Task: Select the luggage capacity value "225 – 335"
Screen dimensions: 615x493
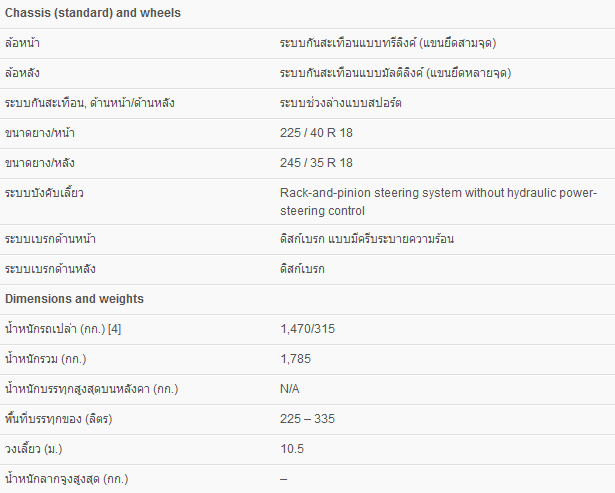Action: click(x=306, y=418)
